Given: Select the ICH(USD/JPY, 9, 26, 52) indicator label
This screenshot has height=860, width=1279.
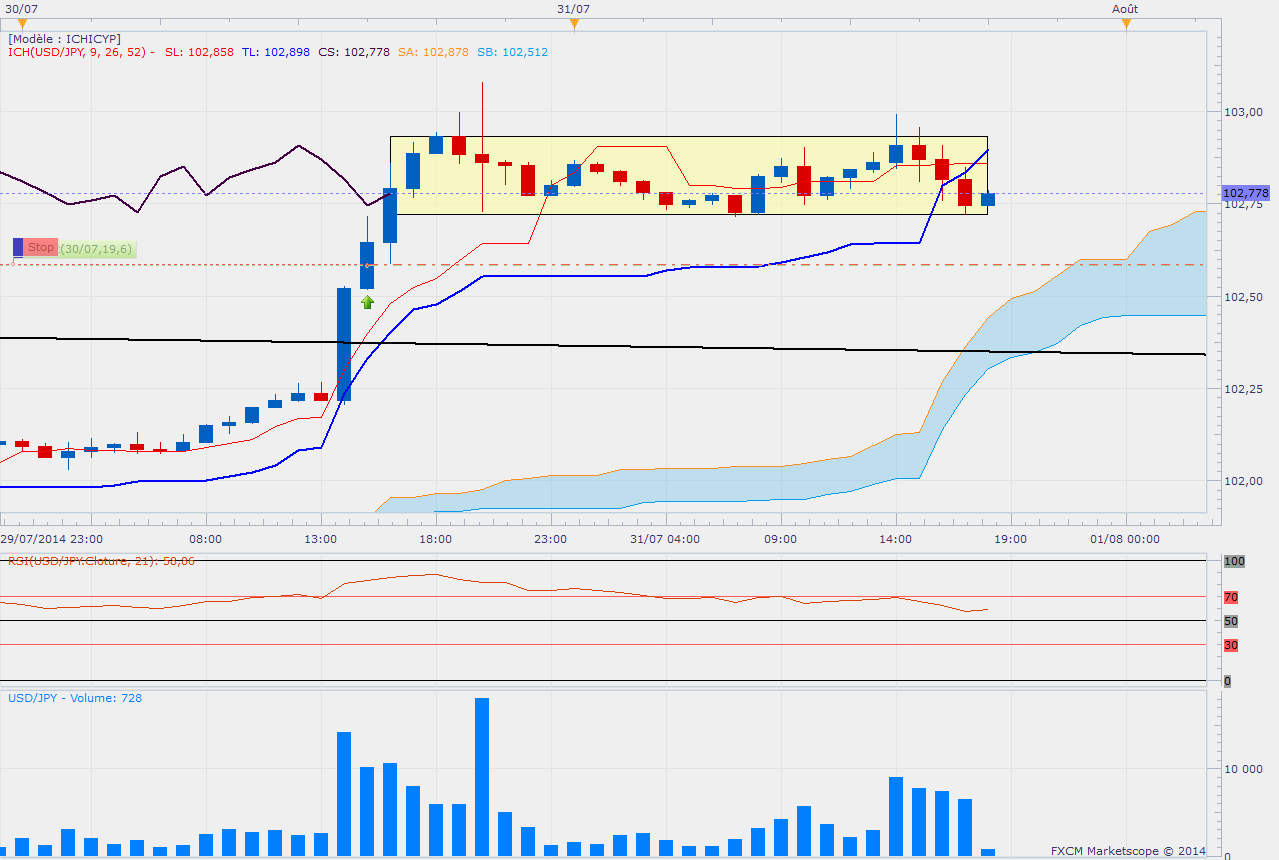Looking at the screenshot, I should [77, 52].
